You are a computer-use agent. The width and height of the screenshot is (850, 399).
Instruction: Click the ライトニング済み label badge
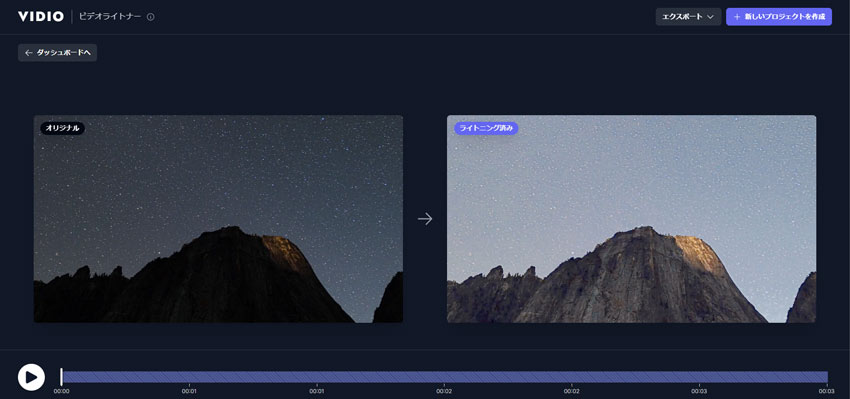pos(486,128)
